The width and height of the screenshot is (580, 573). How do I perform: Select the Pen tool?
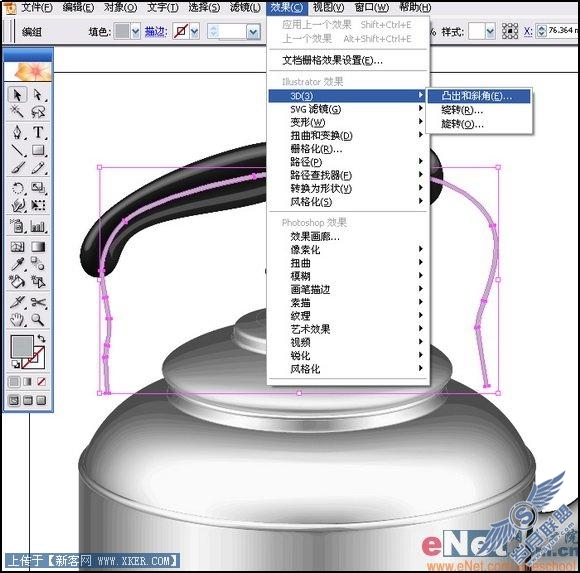(x=17, y=132)
